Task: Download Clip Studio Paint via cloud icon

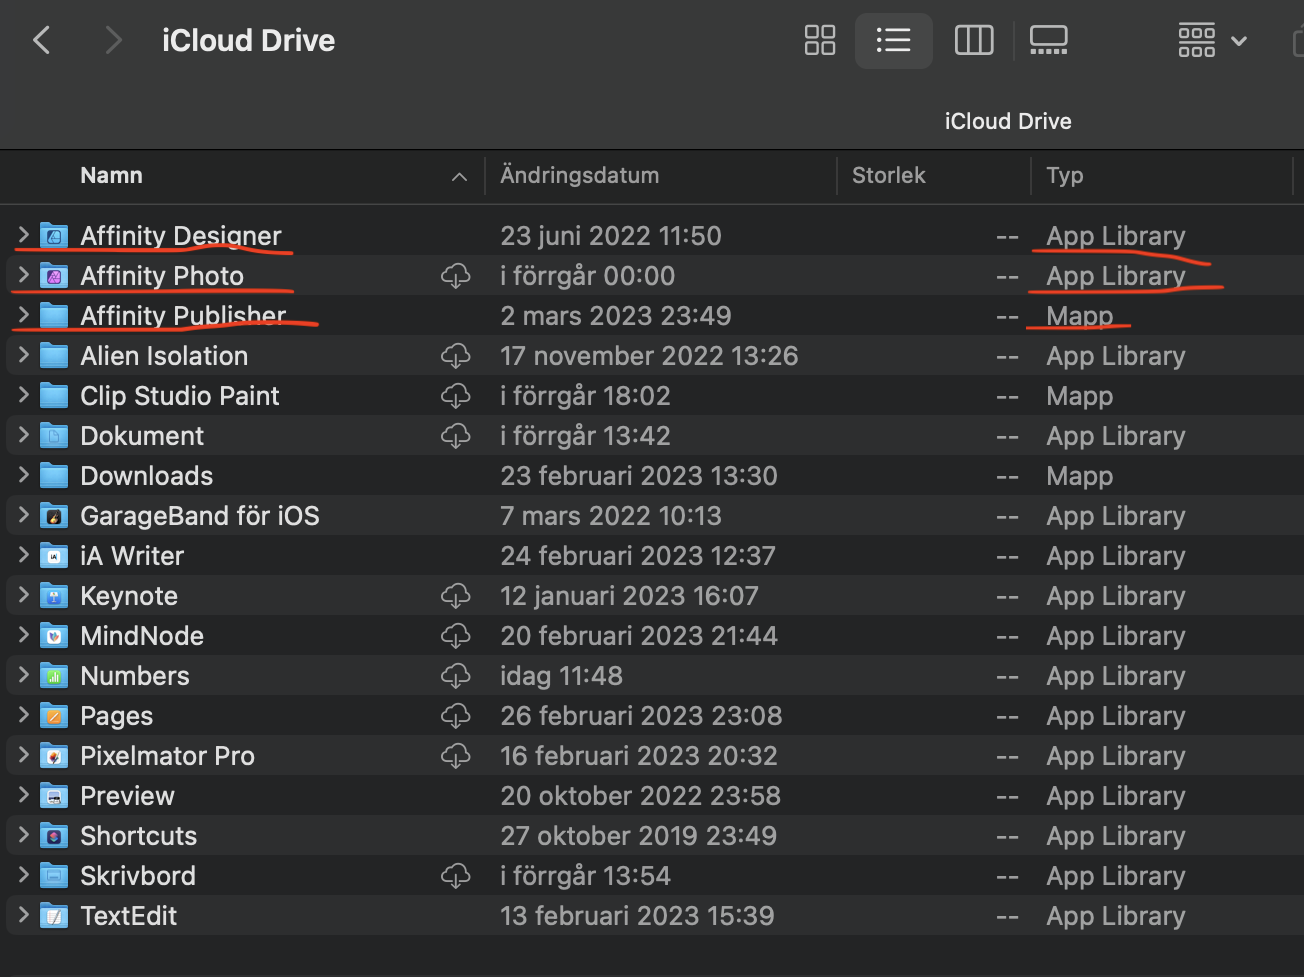Action: coord(456,396)
